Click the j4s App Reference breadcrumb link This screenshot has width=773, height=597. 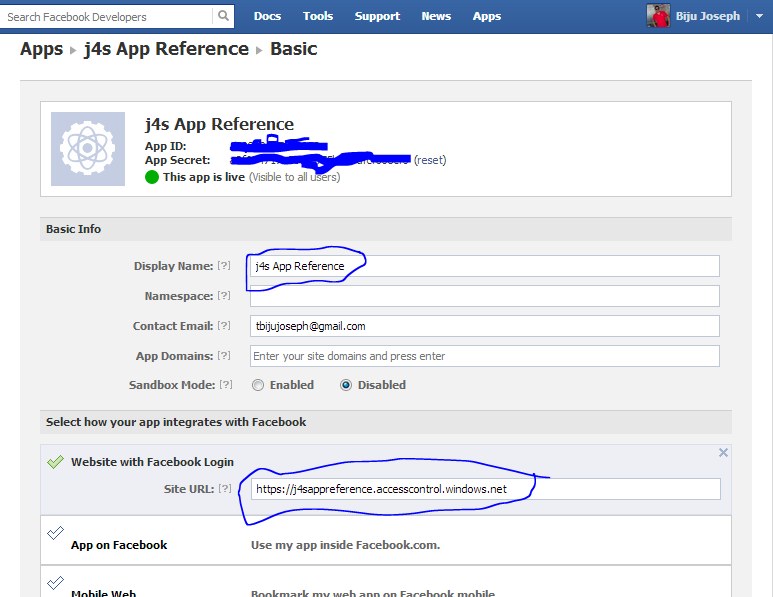click(166, 49)
